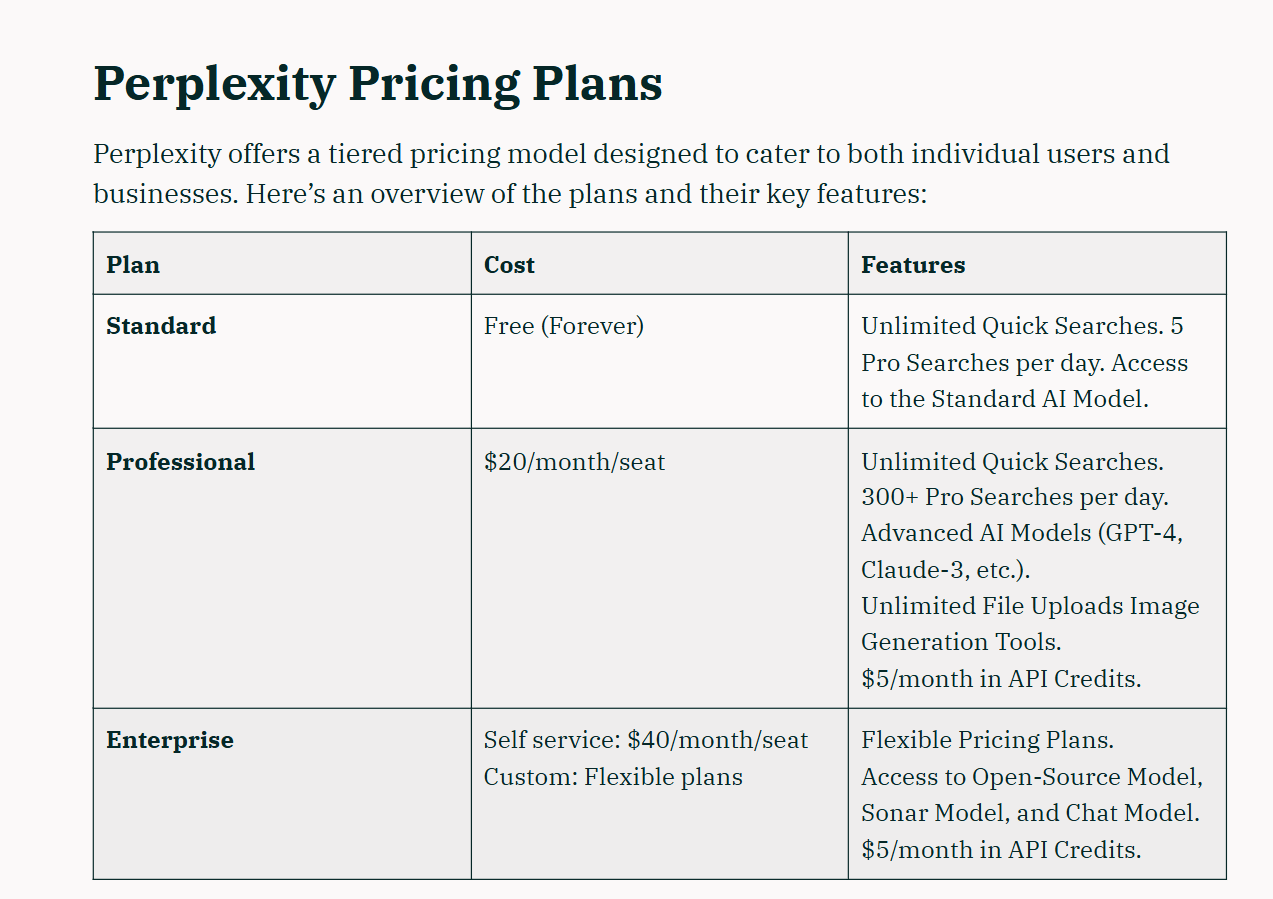Select the "Cost" column header
Viewport: 1273px width, 899px height.
click(509, 265)
